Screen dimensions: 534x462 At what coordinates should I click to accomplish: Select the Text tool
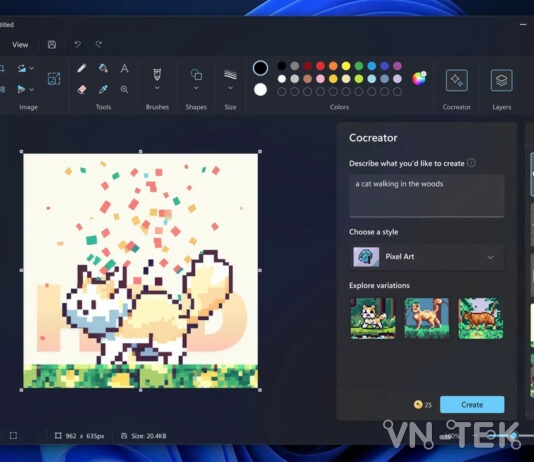pos(124,68)
